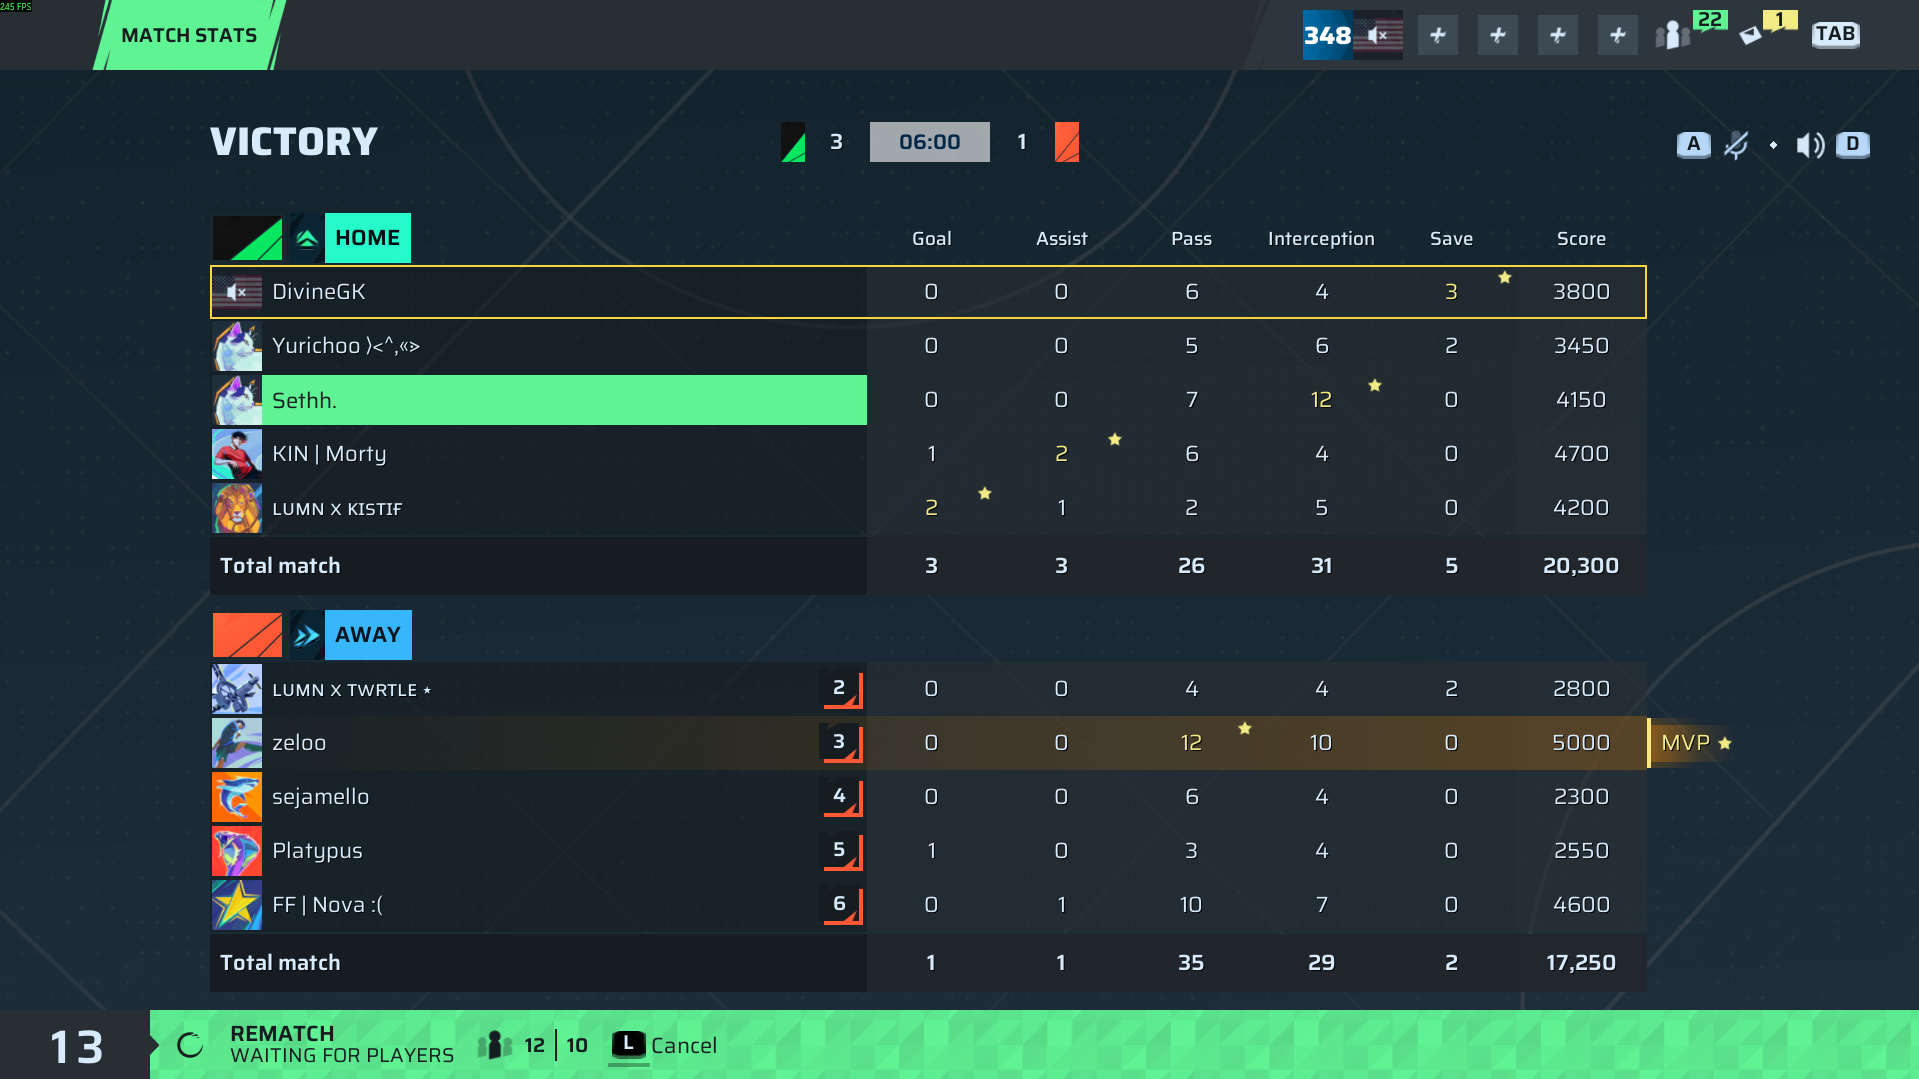Click the rematch loading spinner icon
Image resolution: width=1919 pixels, height=1079 pixels.
[190, 1045]
